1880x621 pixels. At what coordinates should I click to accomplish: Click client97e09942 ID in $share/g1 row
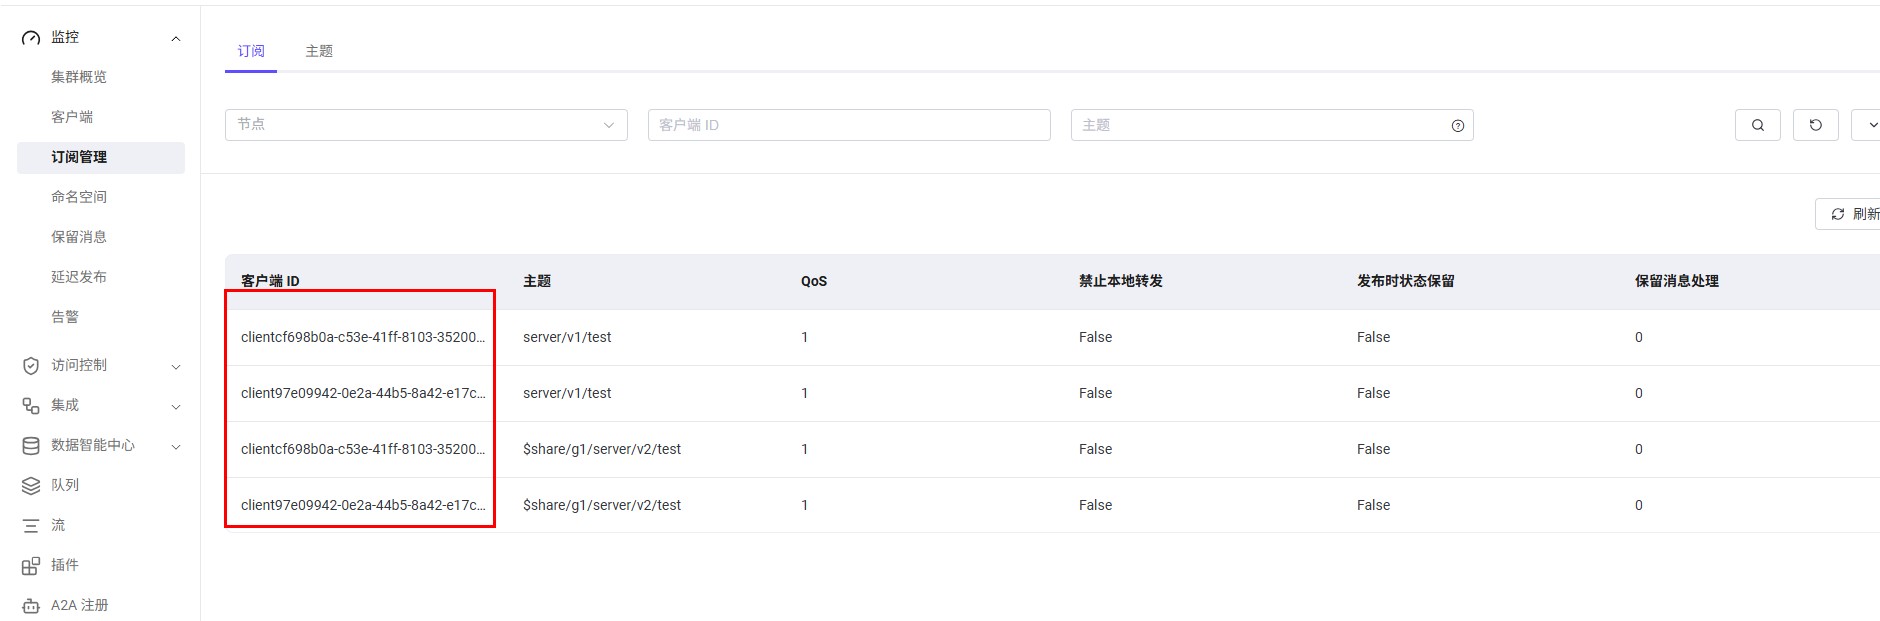(363, 505)
